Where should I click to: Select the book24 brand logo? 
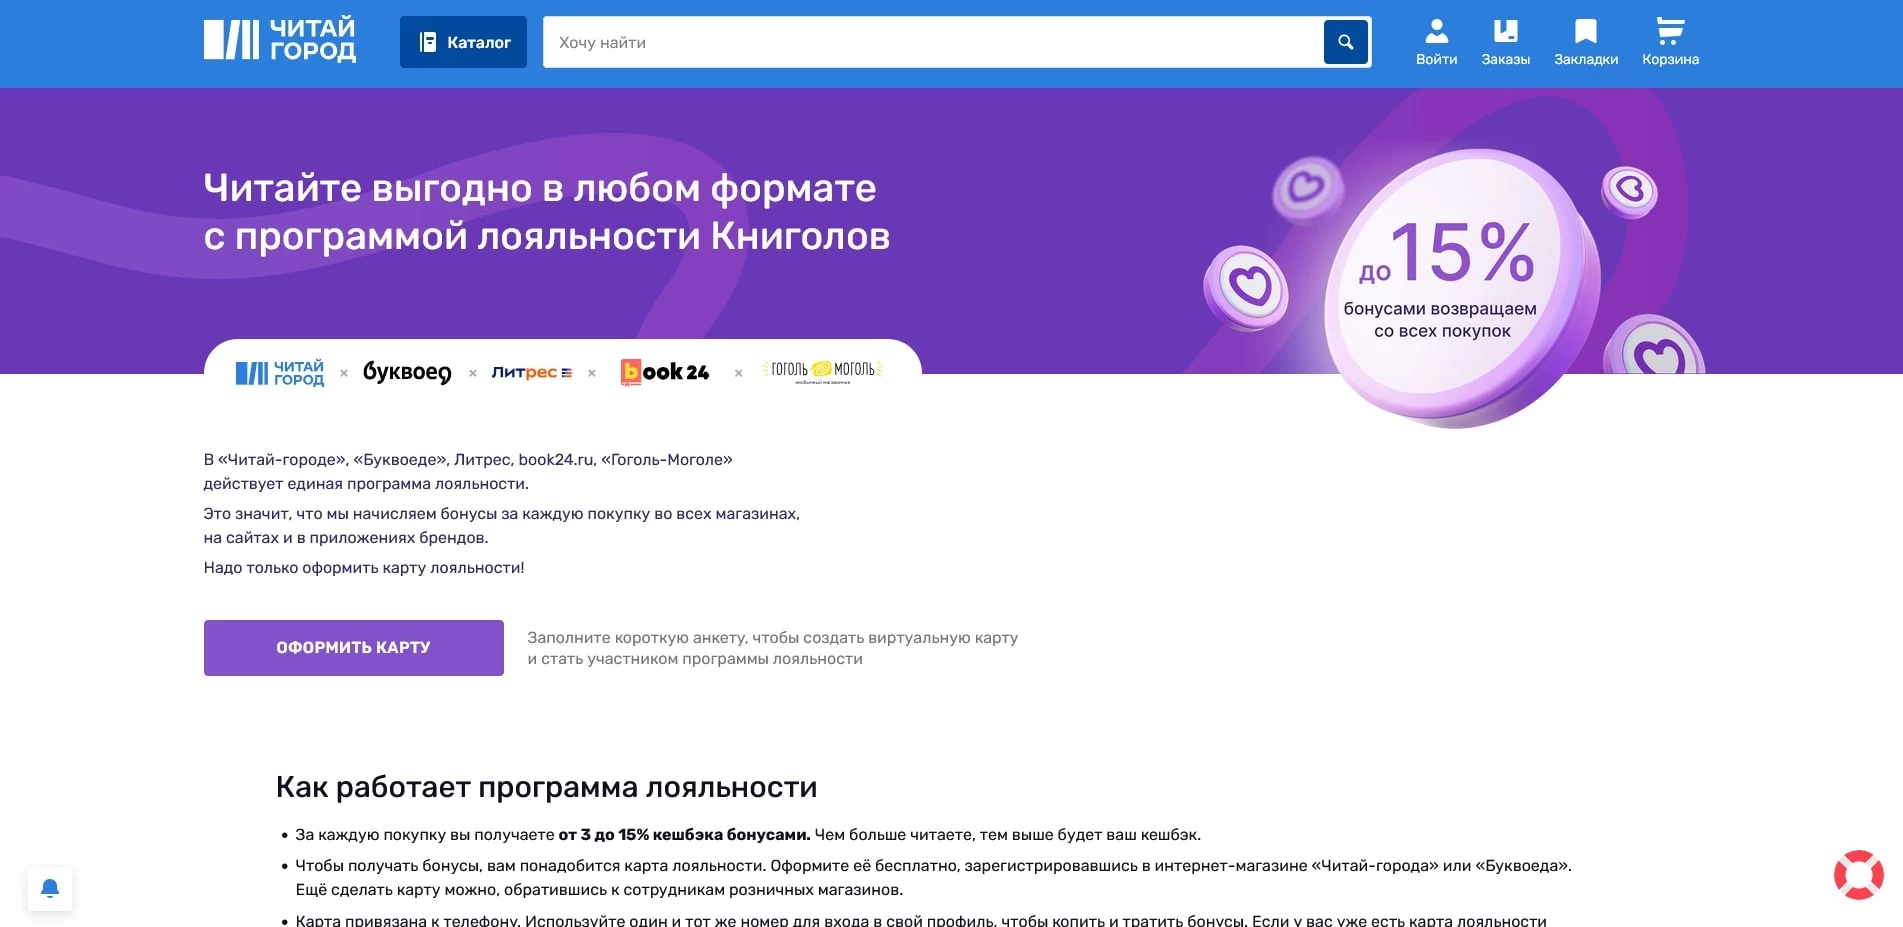coord(664,371)
